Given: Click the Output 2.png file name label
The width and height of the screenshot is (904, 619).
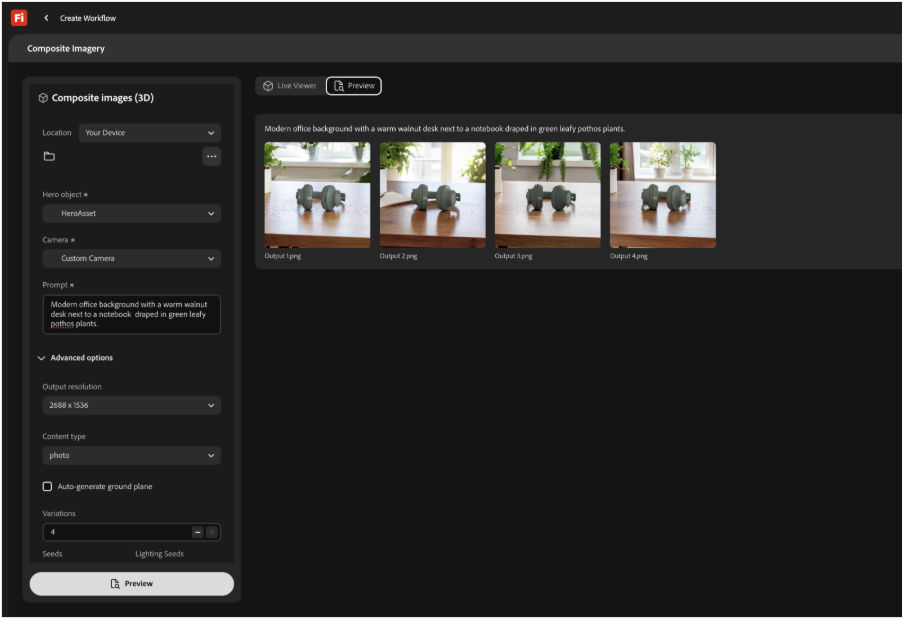Looking at the screenshot, I should coord(398,256).
